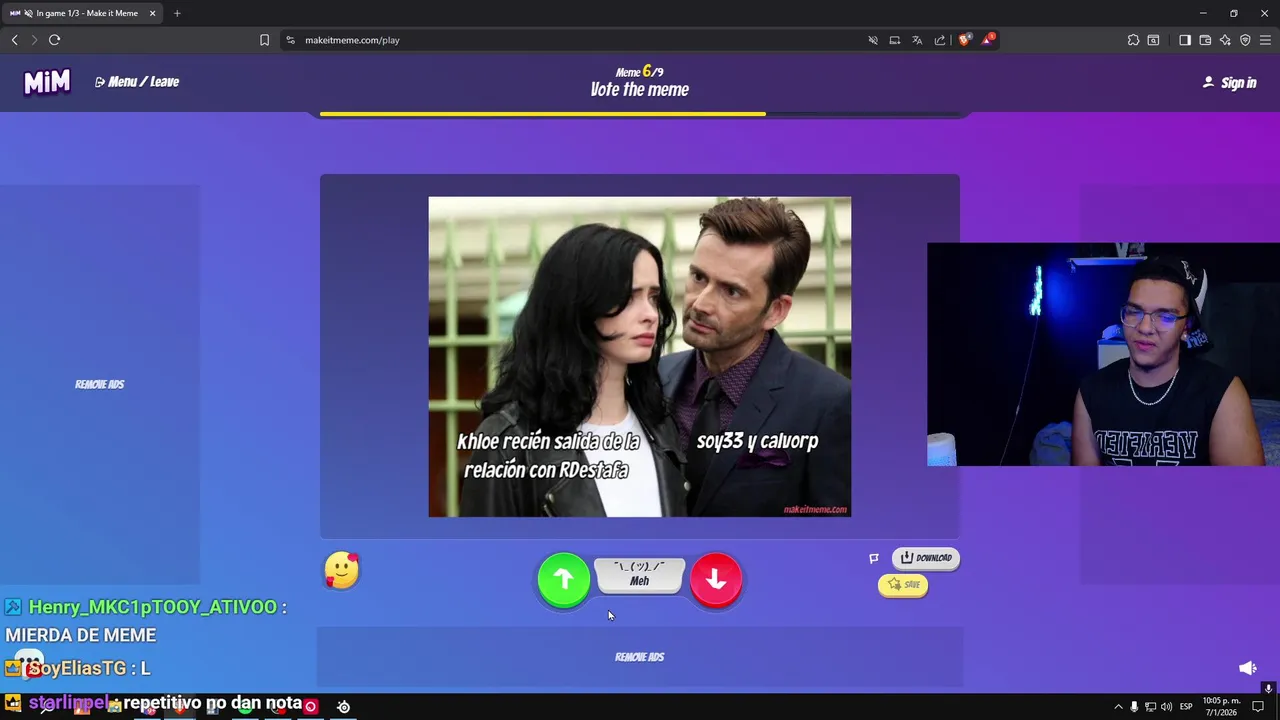The height and width of the screenshot is (720, 1280).
Task: Open Menu / Leave
Action: [137, 82]
